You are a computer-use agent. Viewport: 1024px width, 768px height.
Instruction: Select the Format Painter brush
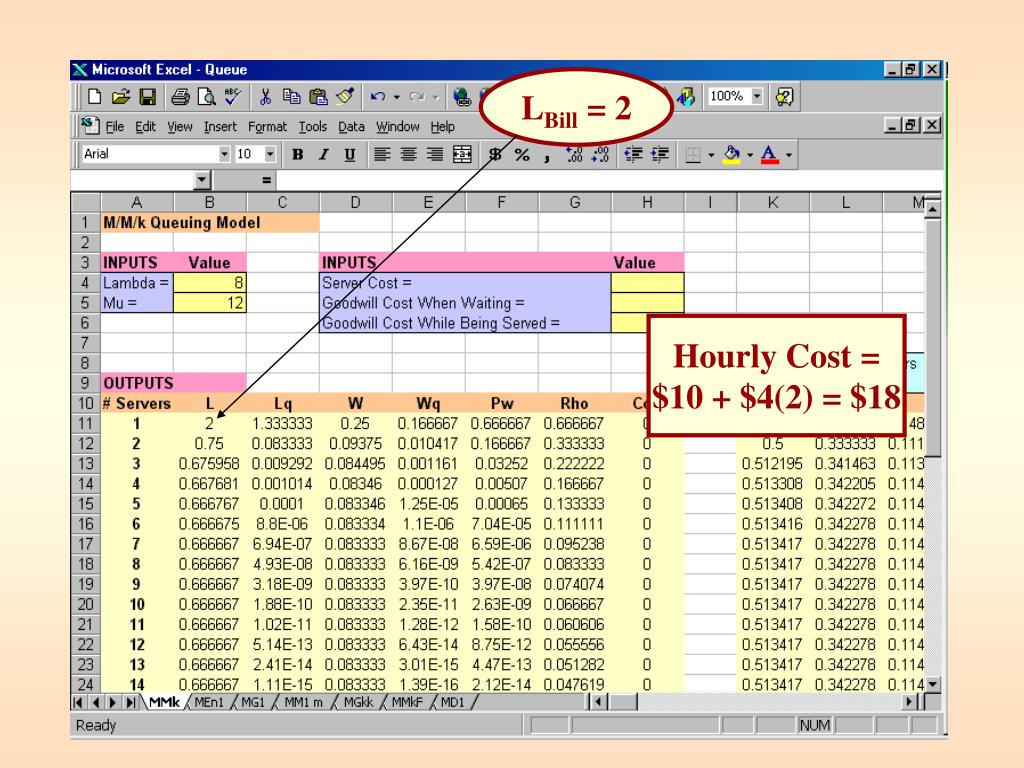[x=345, y=97]
